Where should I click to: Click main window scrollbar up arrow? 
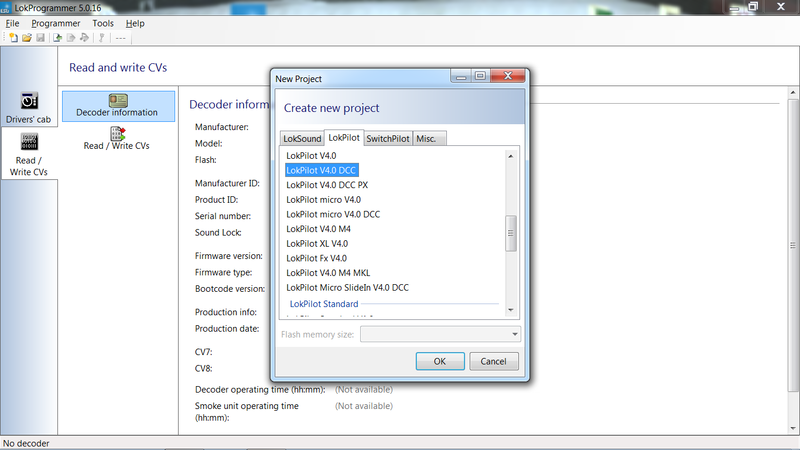tap(793, 92)
